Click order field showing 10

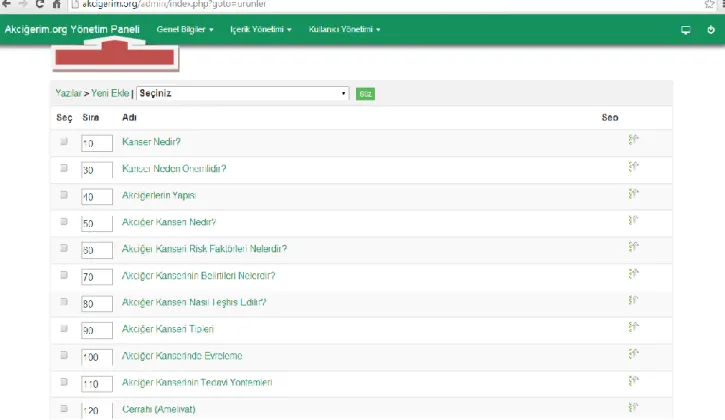tap(97, 143)
